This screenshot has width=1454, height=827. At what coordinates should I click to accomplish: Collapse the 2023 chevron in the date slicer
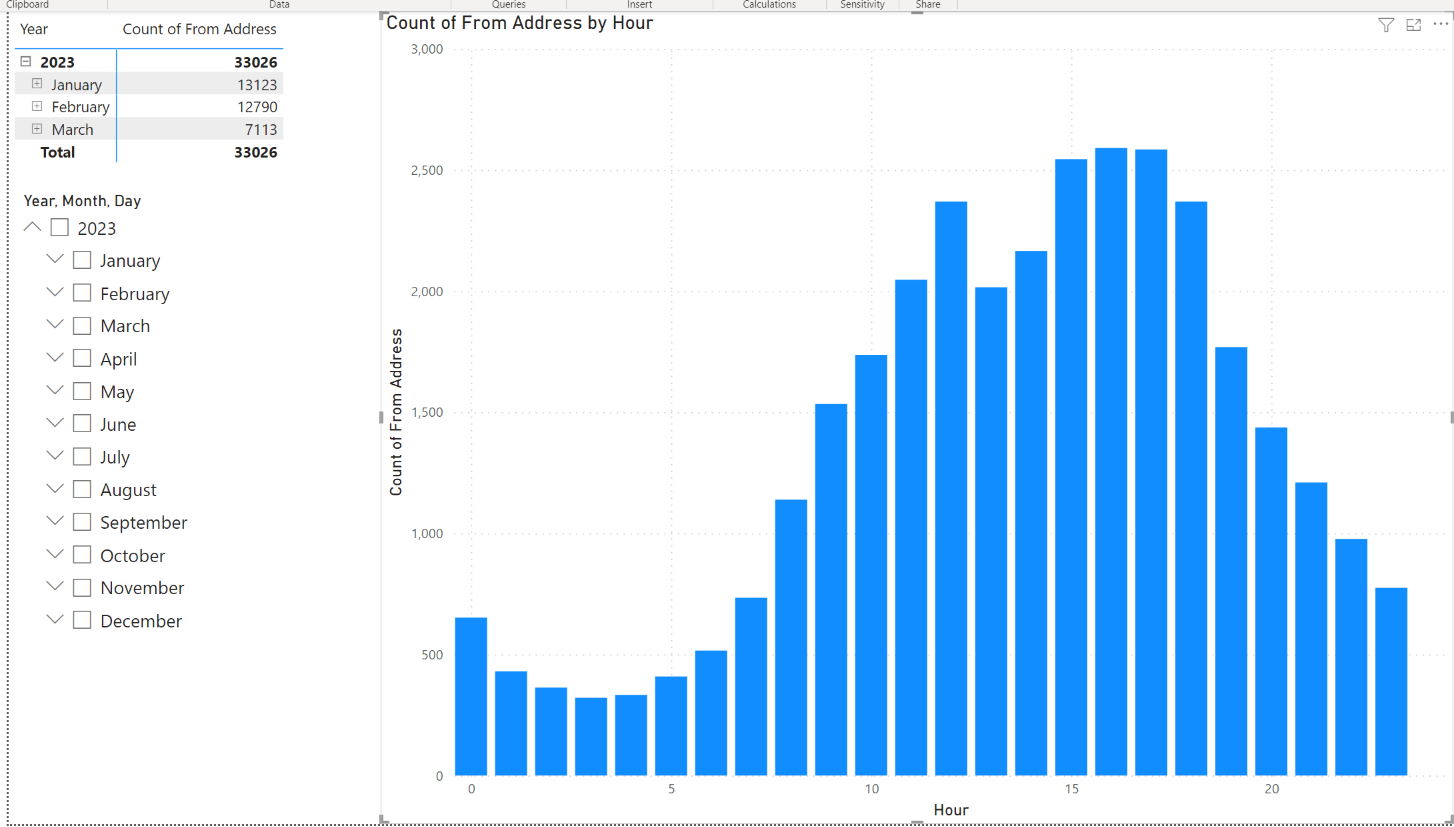pyautogui.click(x=32, y=227)
